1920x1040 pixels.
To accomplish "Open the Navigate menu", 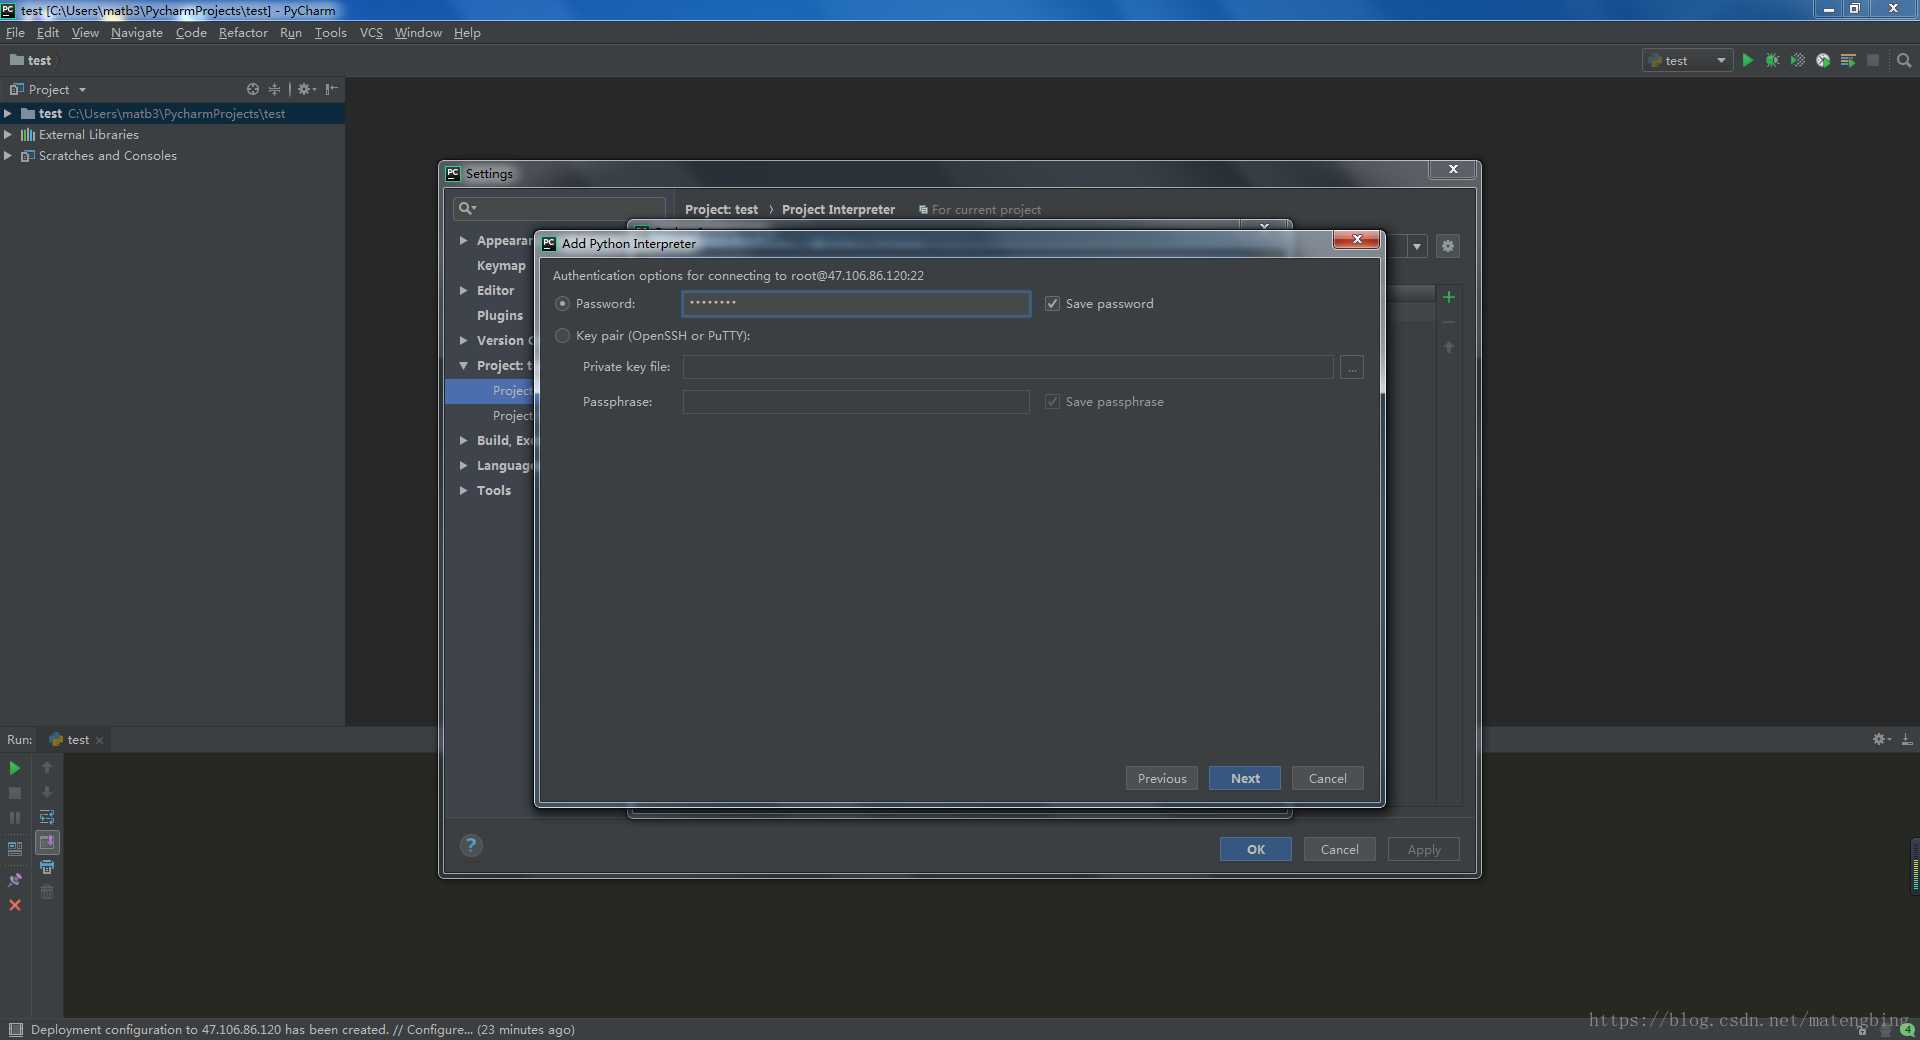I will (x=137, y=33).
